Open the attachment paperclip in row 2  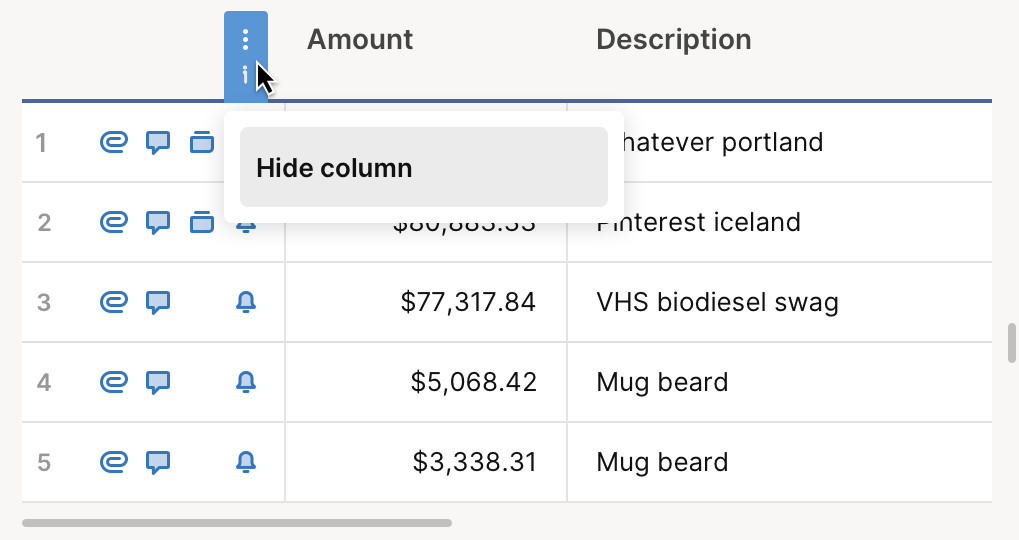point(113,222)
